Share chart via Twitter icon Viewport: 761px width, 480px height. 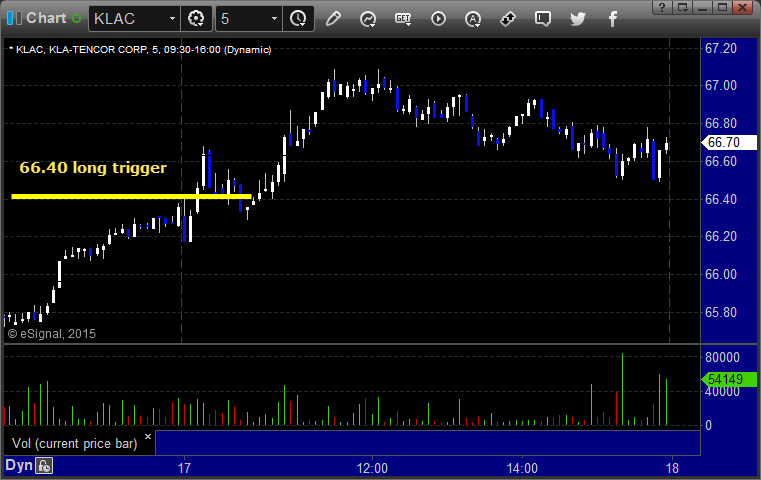pyautogui.click(x=578, y=19)
